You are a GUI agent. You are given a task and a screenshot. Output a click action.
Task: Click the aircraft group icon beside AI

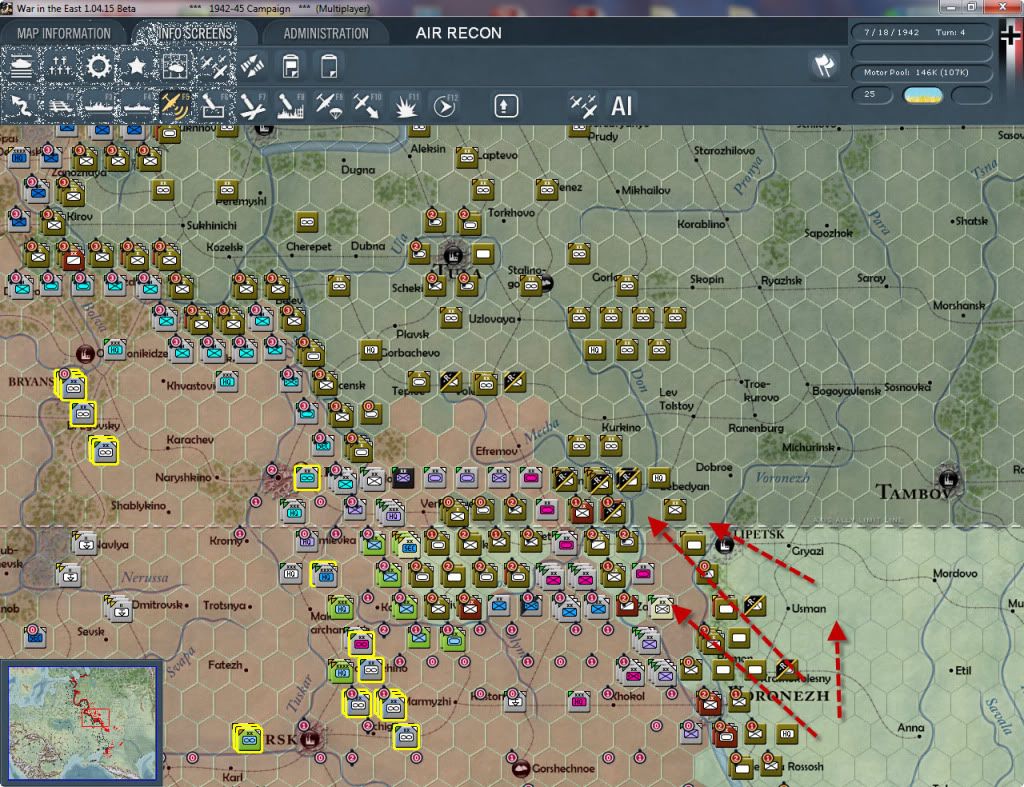pyautogui.click(x=583, y=106)
